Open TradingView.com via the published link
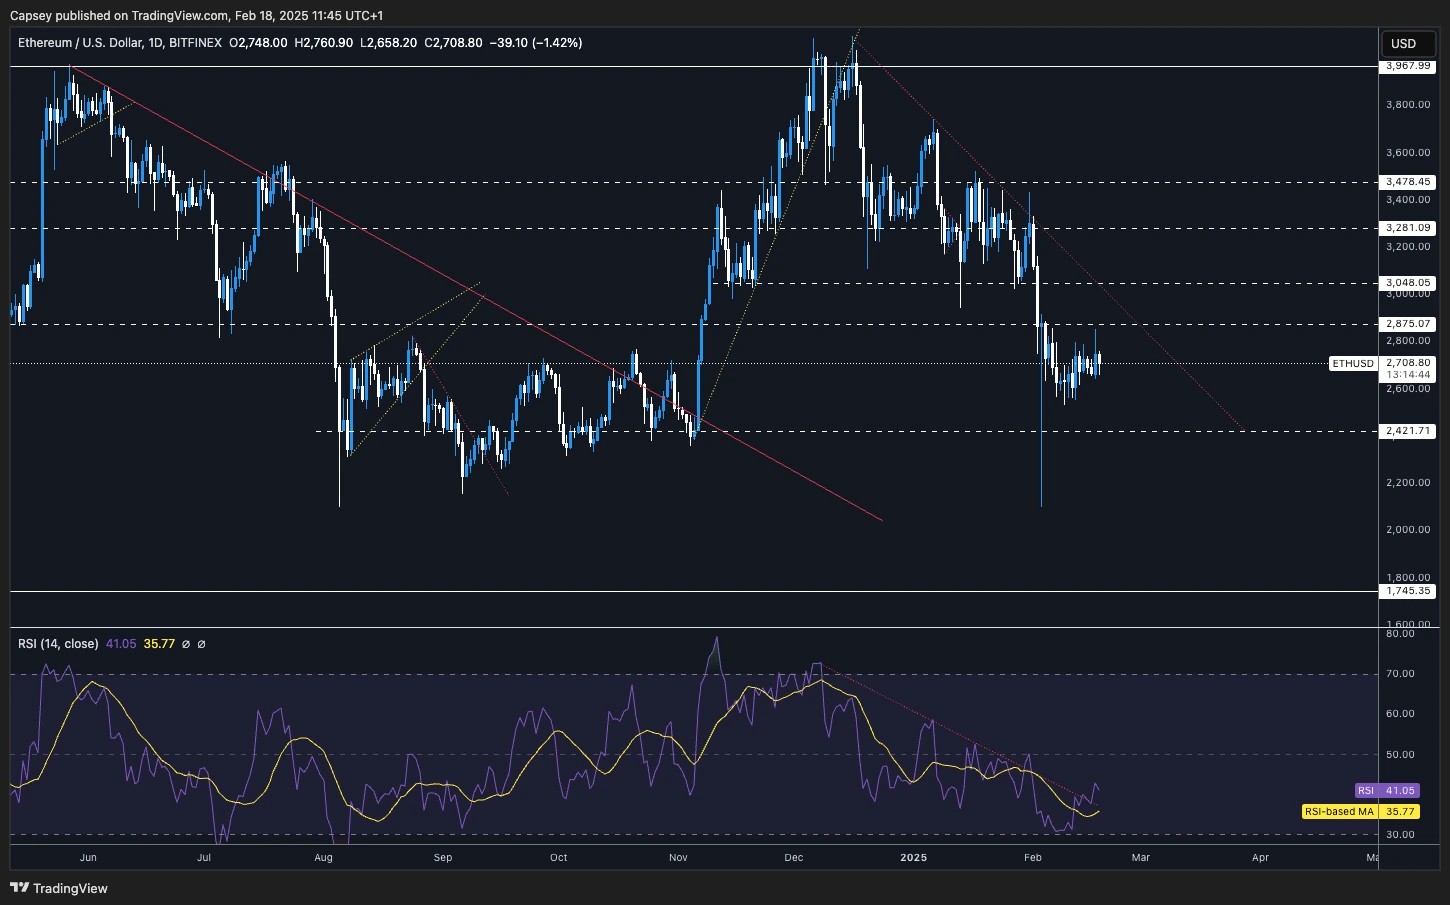This screenshot has height=905, width=1450. pos(181,15)
